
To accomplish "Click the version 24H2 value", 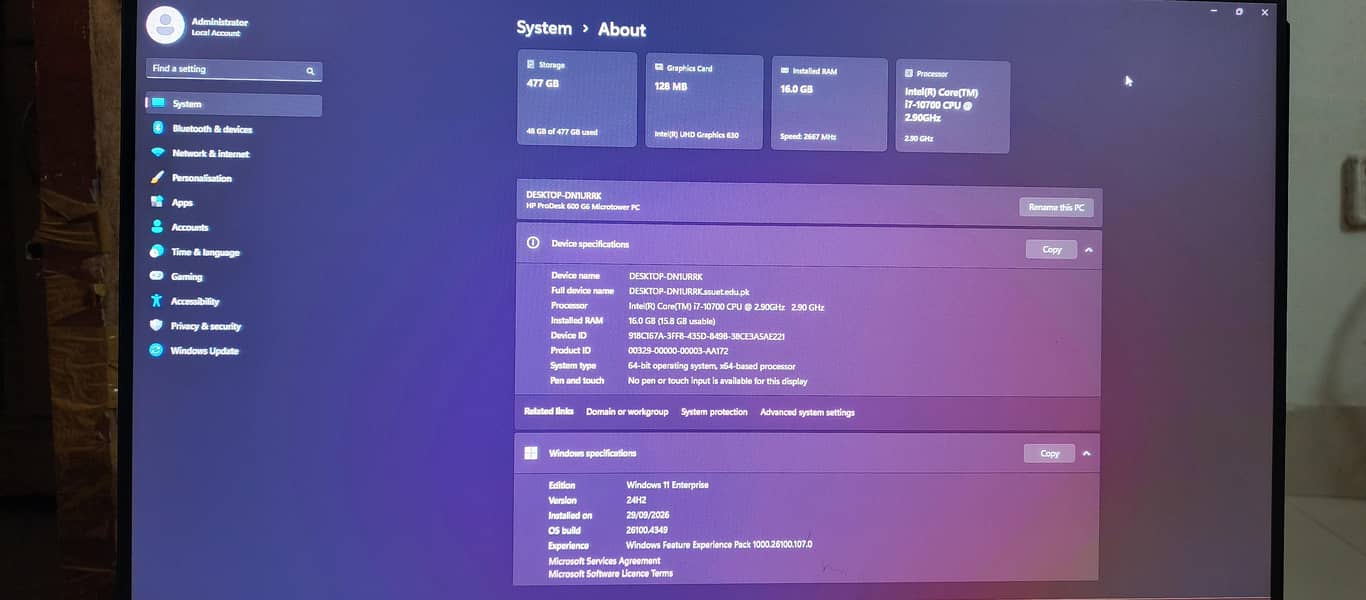I will click(637, 500).
